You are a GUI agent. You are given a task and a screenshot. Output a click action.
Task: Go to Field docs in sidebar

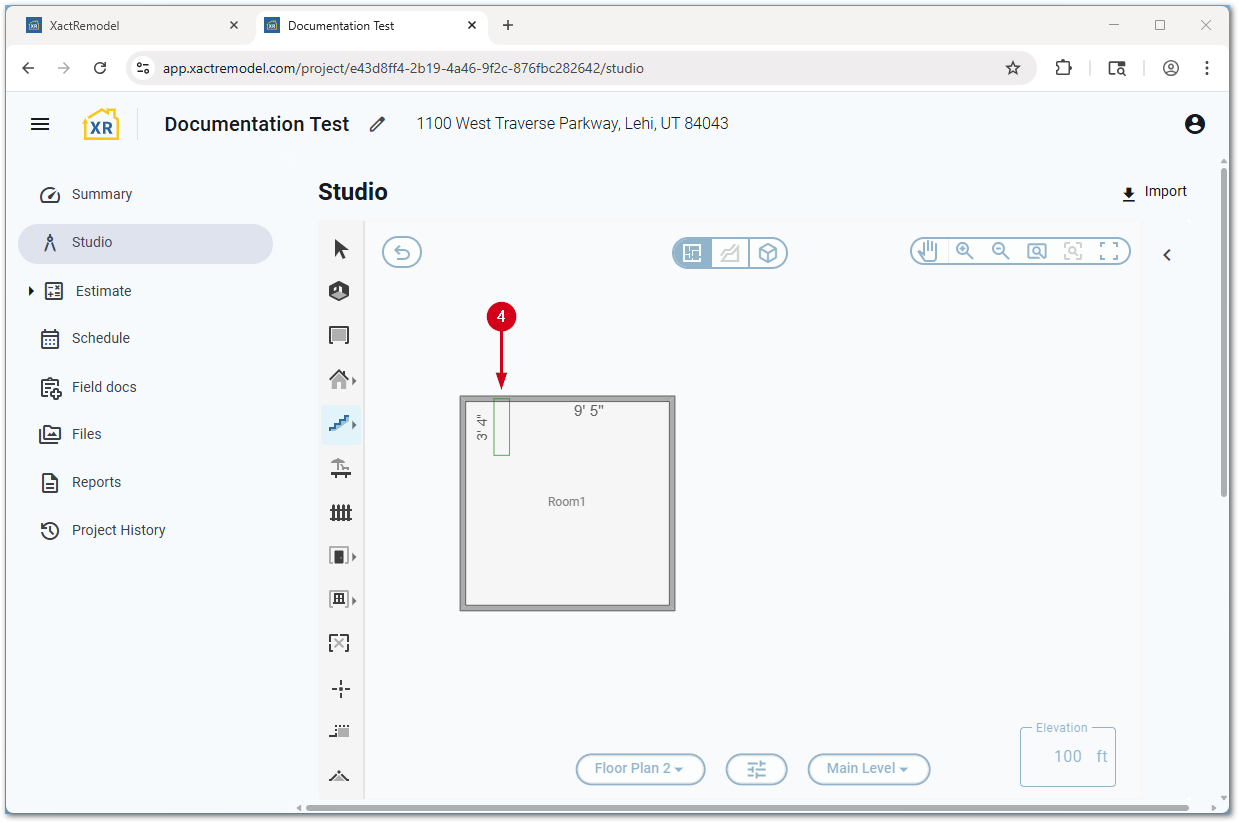tap(103, 387)
